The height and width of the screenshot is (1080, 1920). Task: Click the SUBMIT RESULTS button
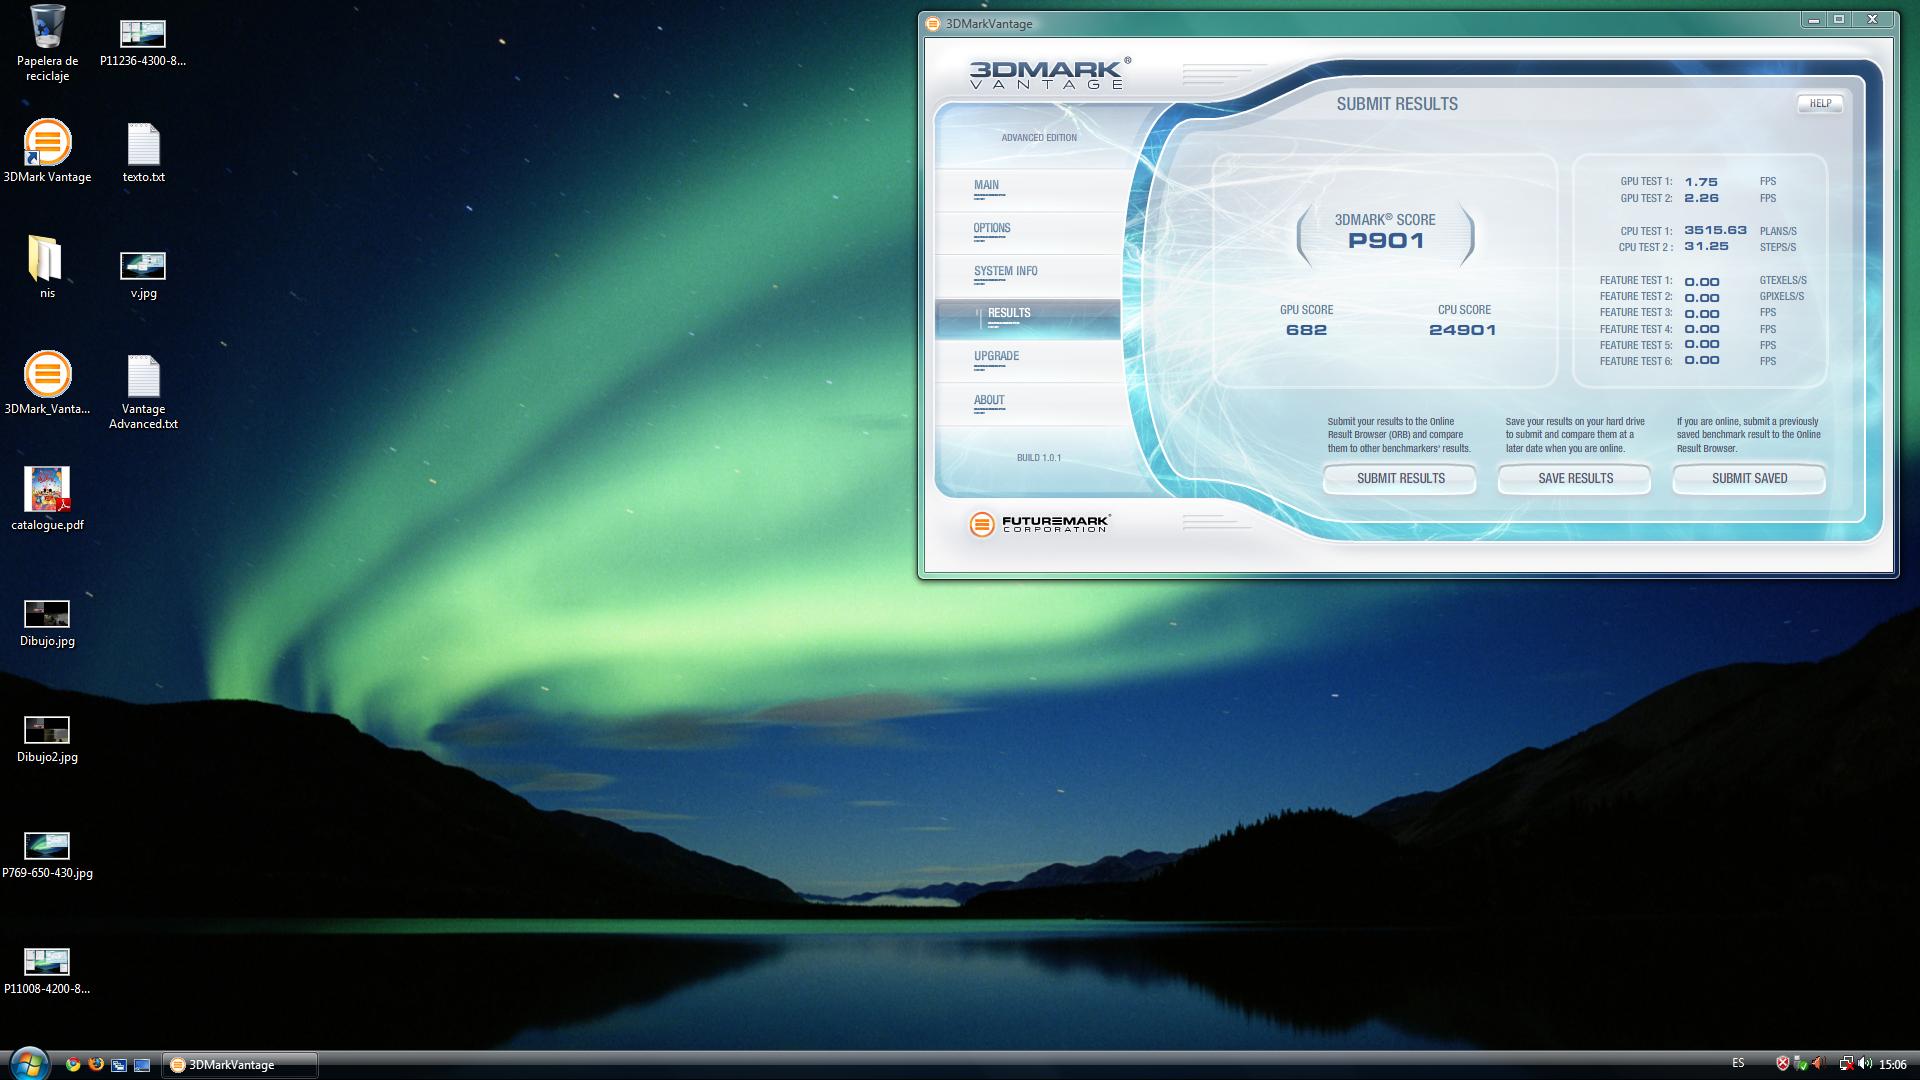(x=1400, y=479)
